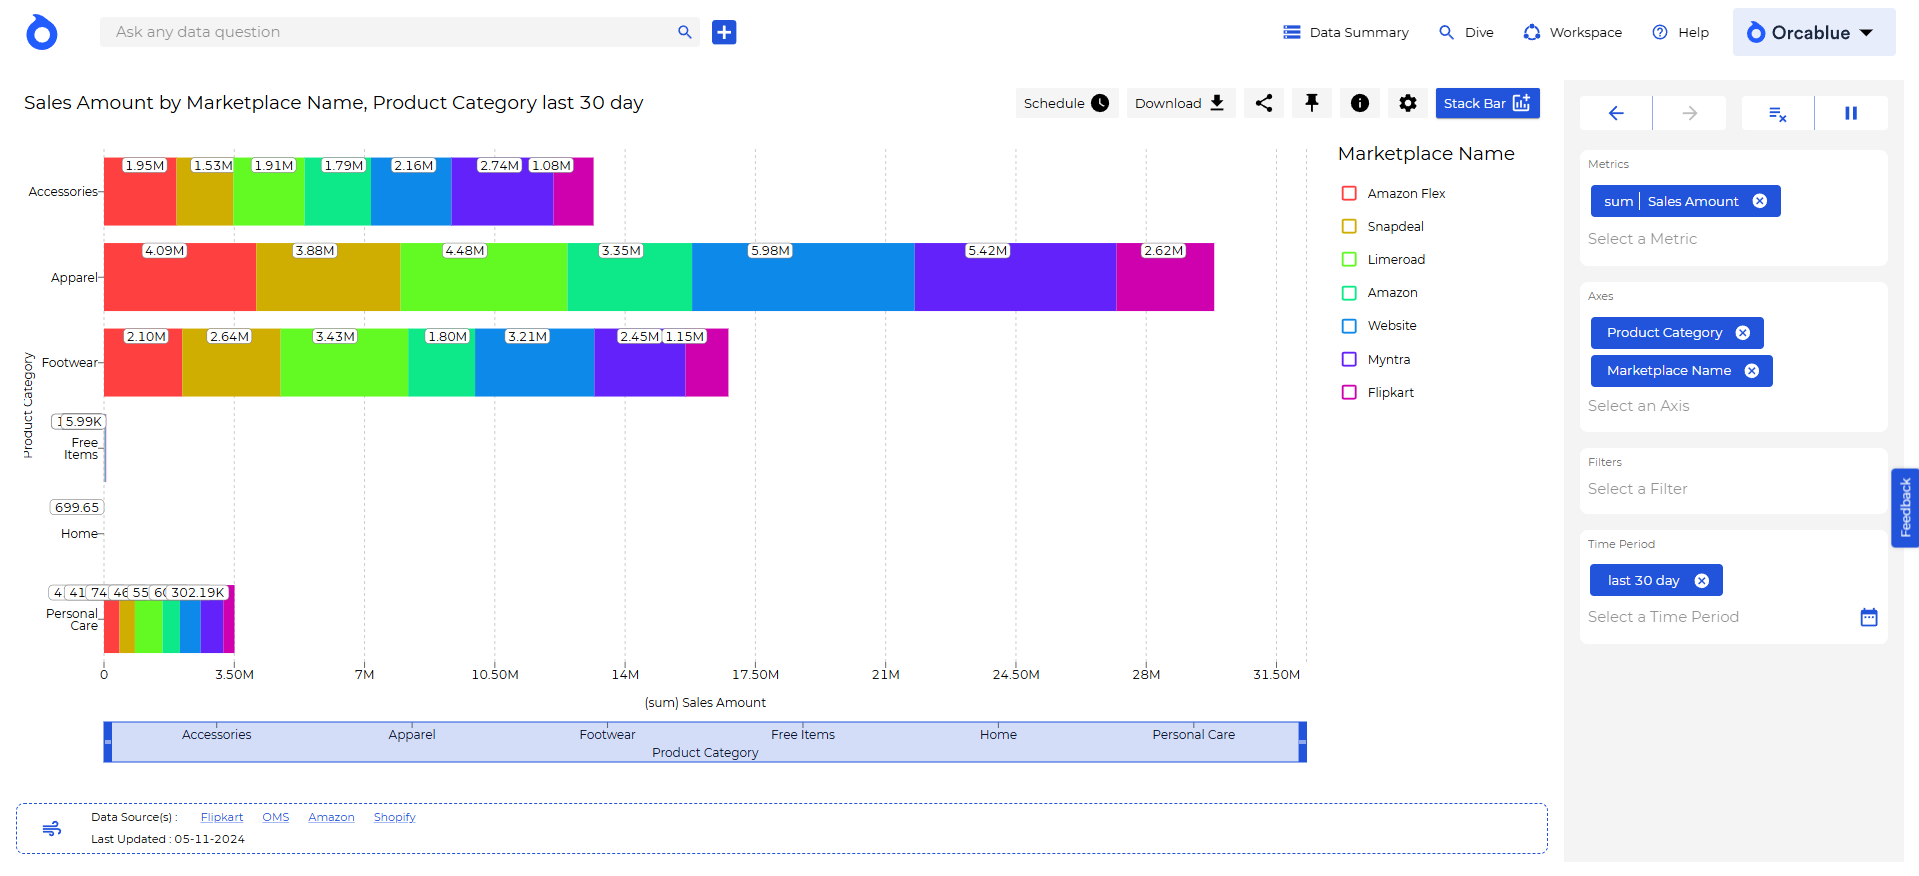Remove the last 30 day time chip
1919x876 pixels.
click(1702, 580)
